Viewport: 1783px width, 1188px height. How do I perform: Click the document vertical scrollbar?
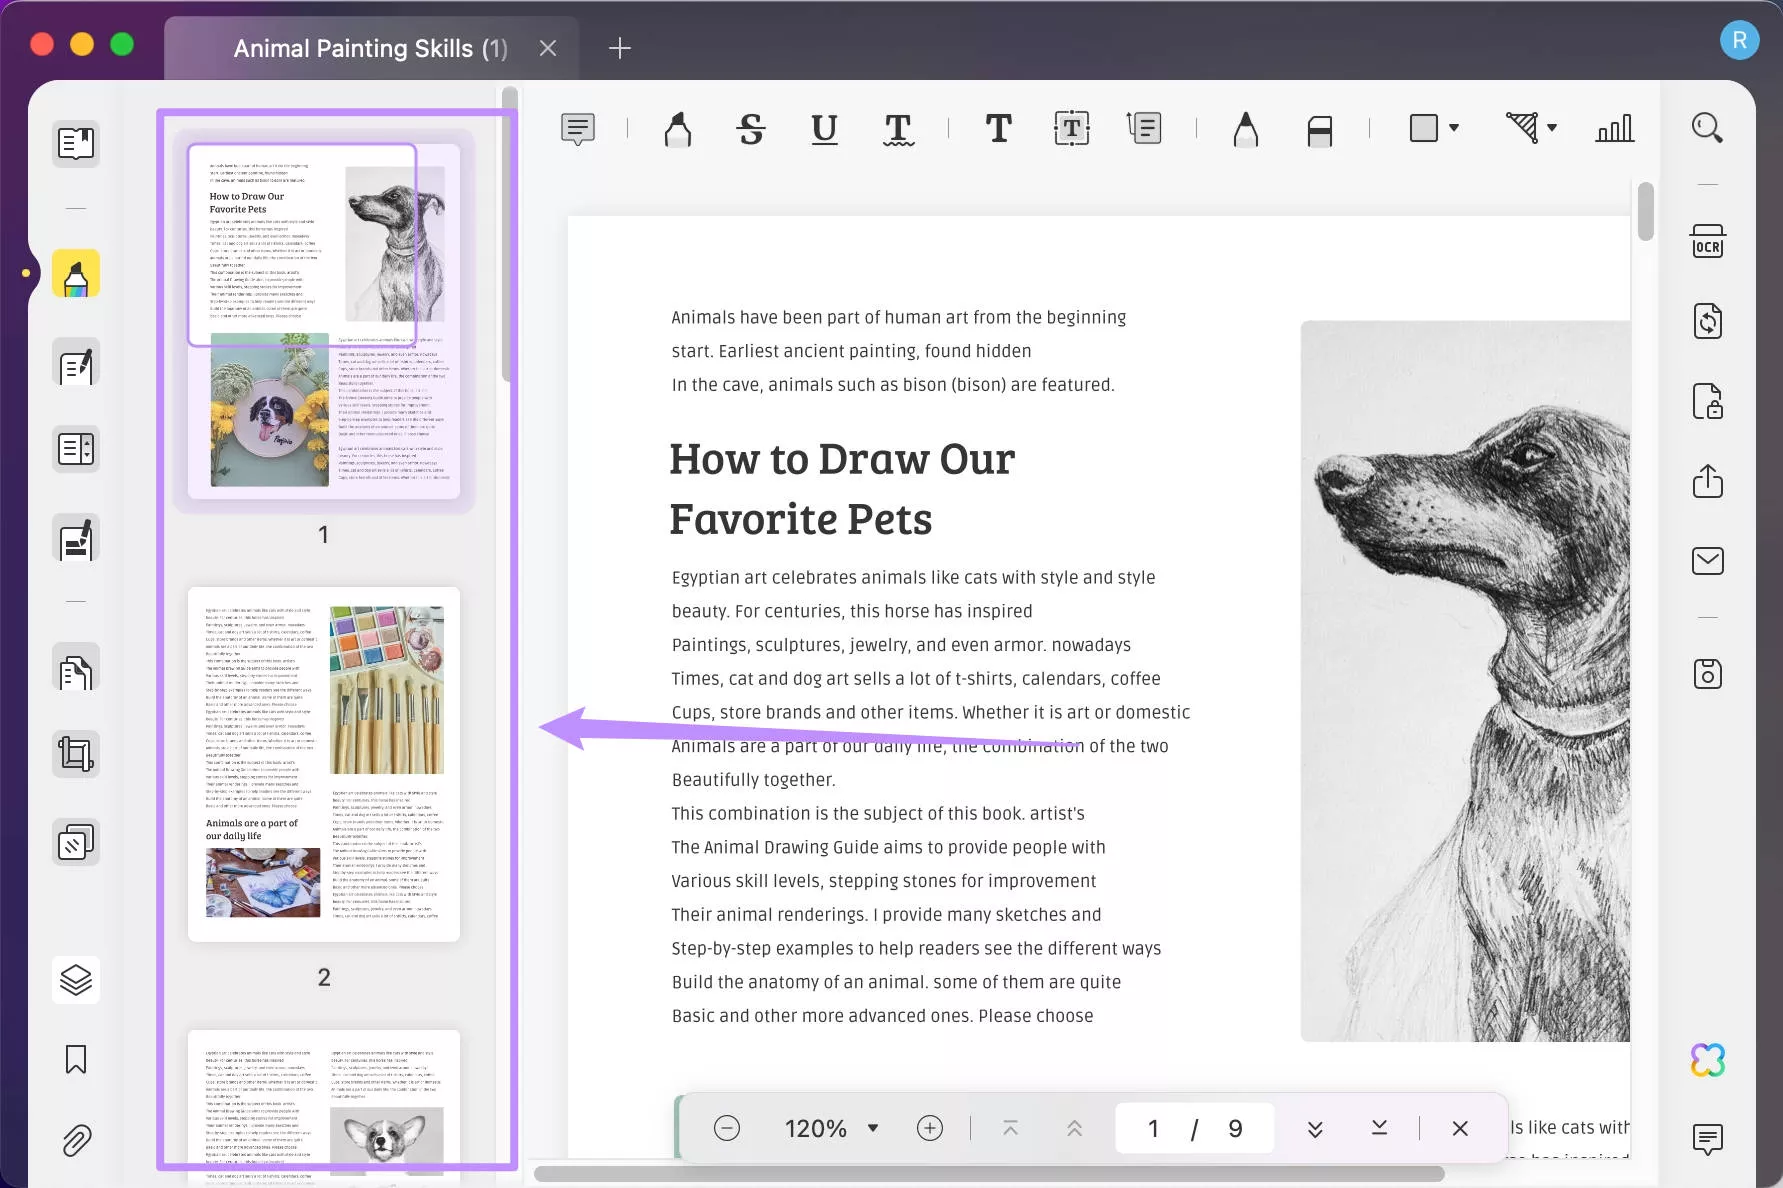(1645, 211)
